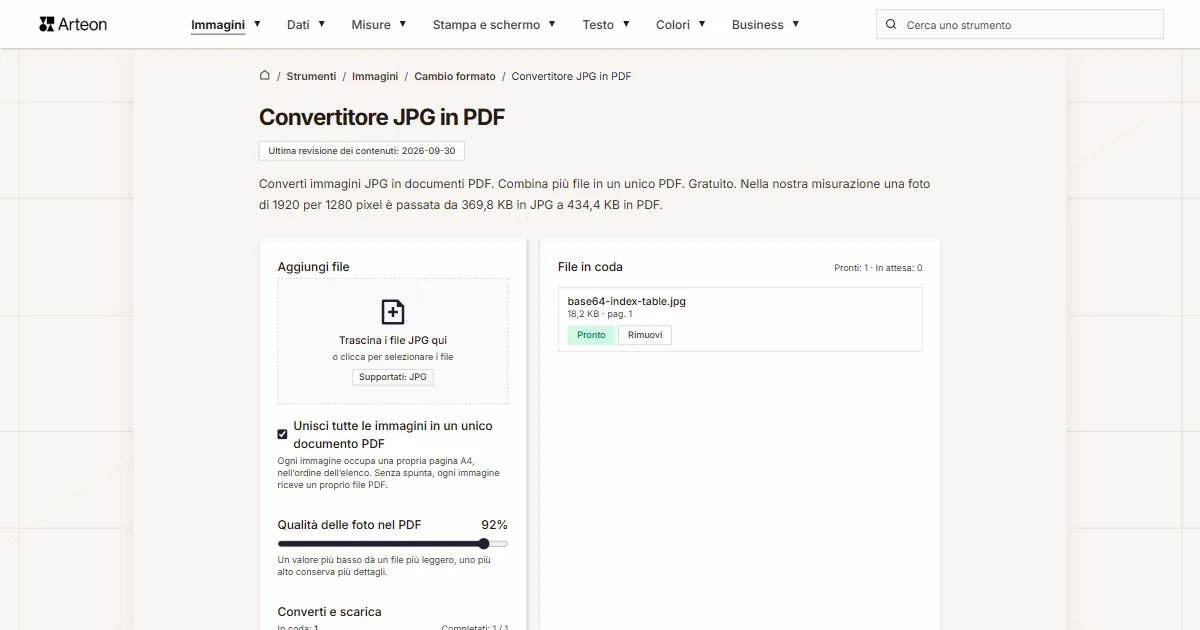Screen dimensions: 1200x630
Task: Click the home icon in breadcrumb
Action: point(265,75)
